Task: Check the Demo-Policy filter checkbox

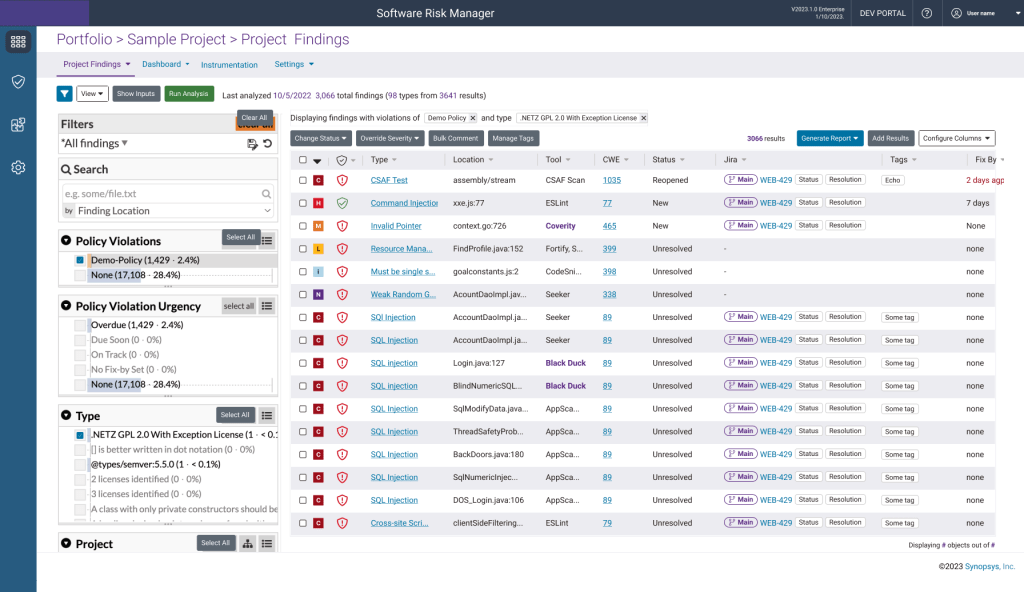Action: pos(80,259)
